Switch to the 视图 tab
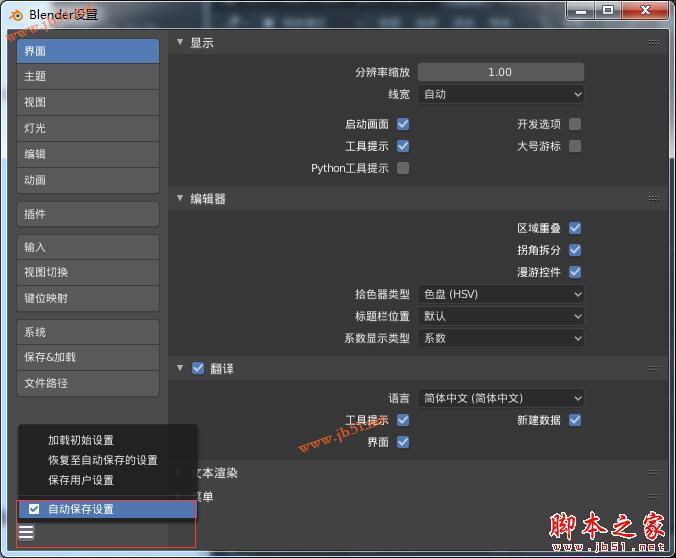 coord(88,102)
